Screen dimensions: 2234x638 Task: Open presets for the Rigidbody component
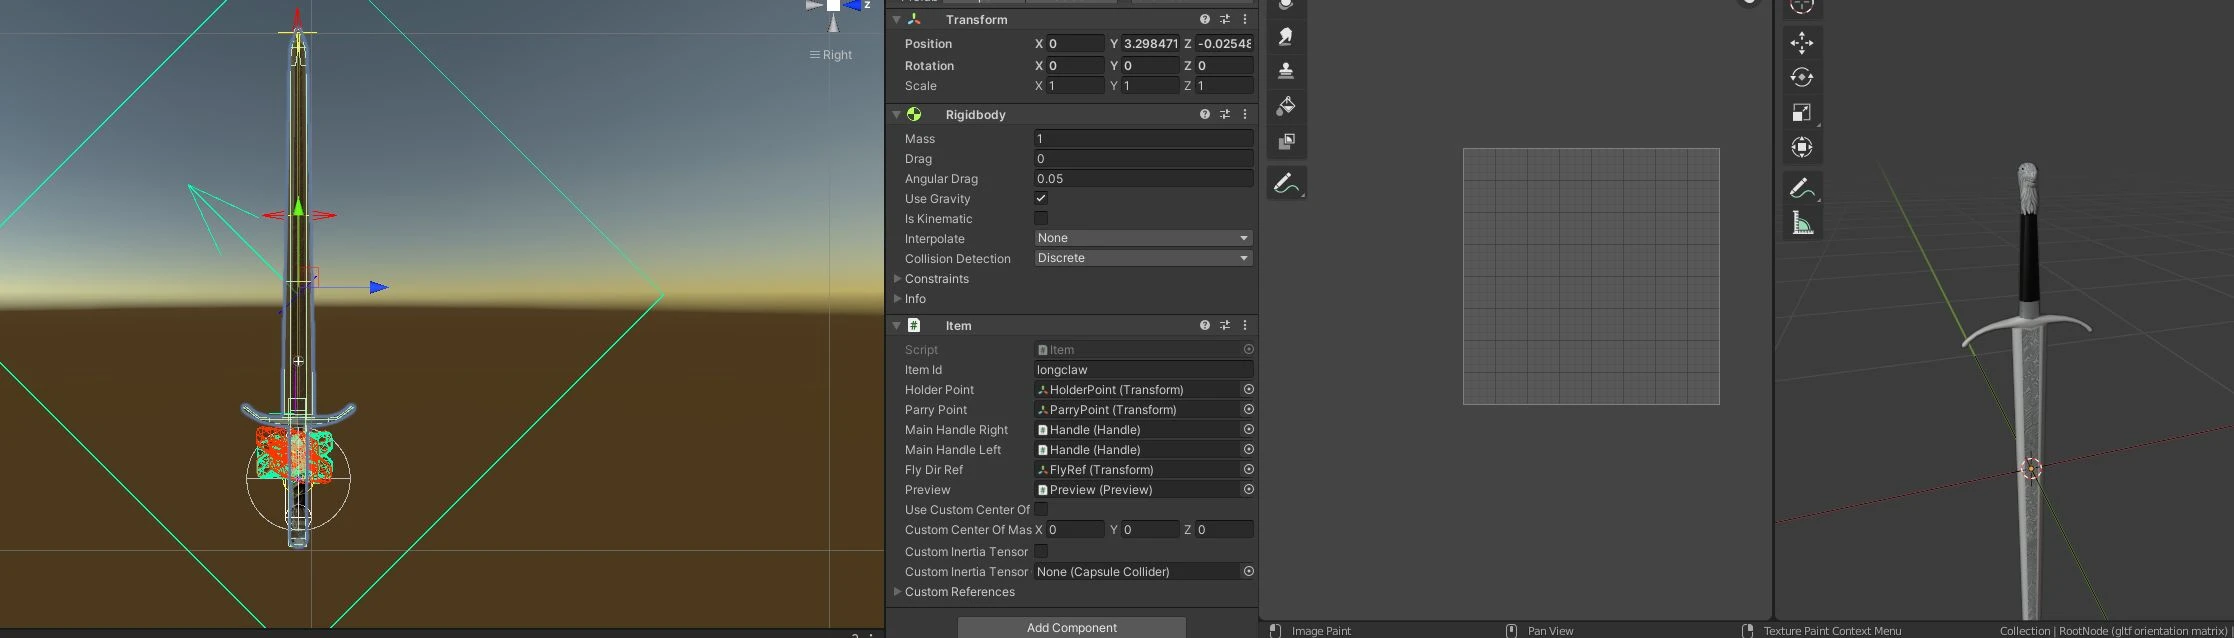(1225, 114)
